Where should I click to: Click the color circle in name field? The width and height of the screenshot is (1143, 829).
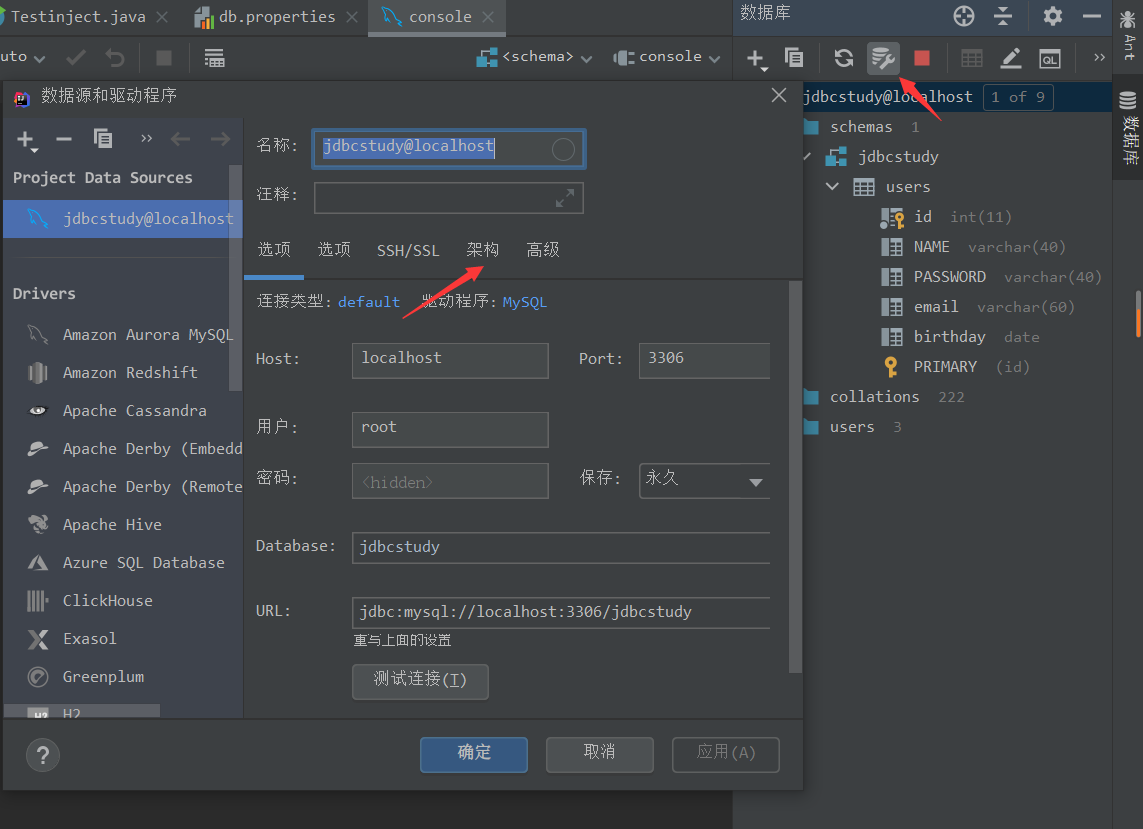(563, 149)
